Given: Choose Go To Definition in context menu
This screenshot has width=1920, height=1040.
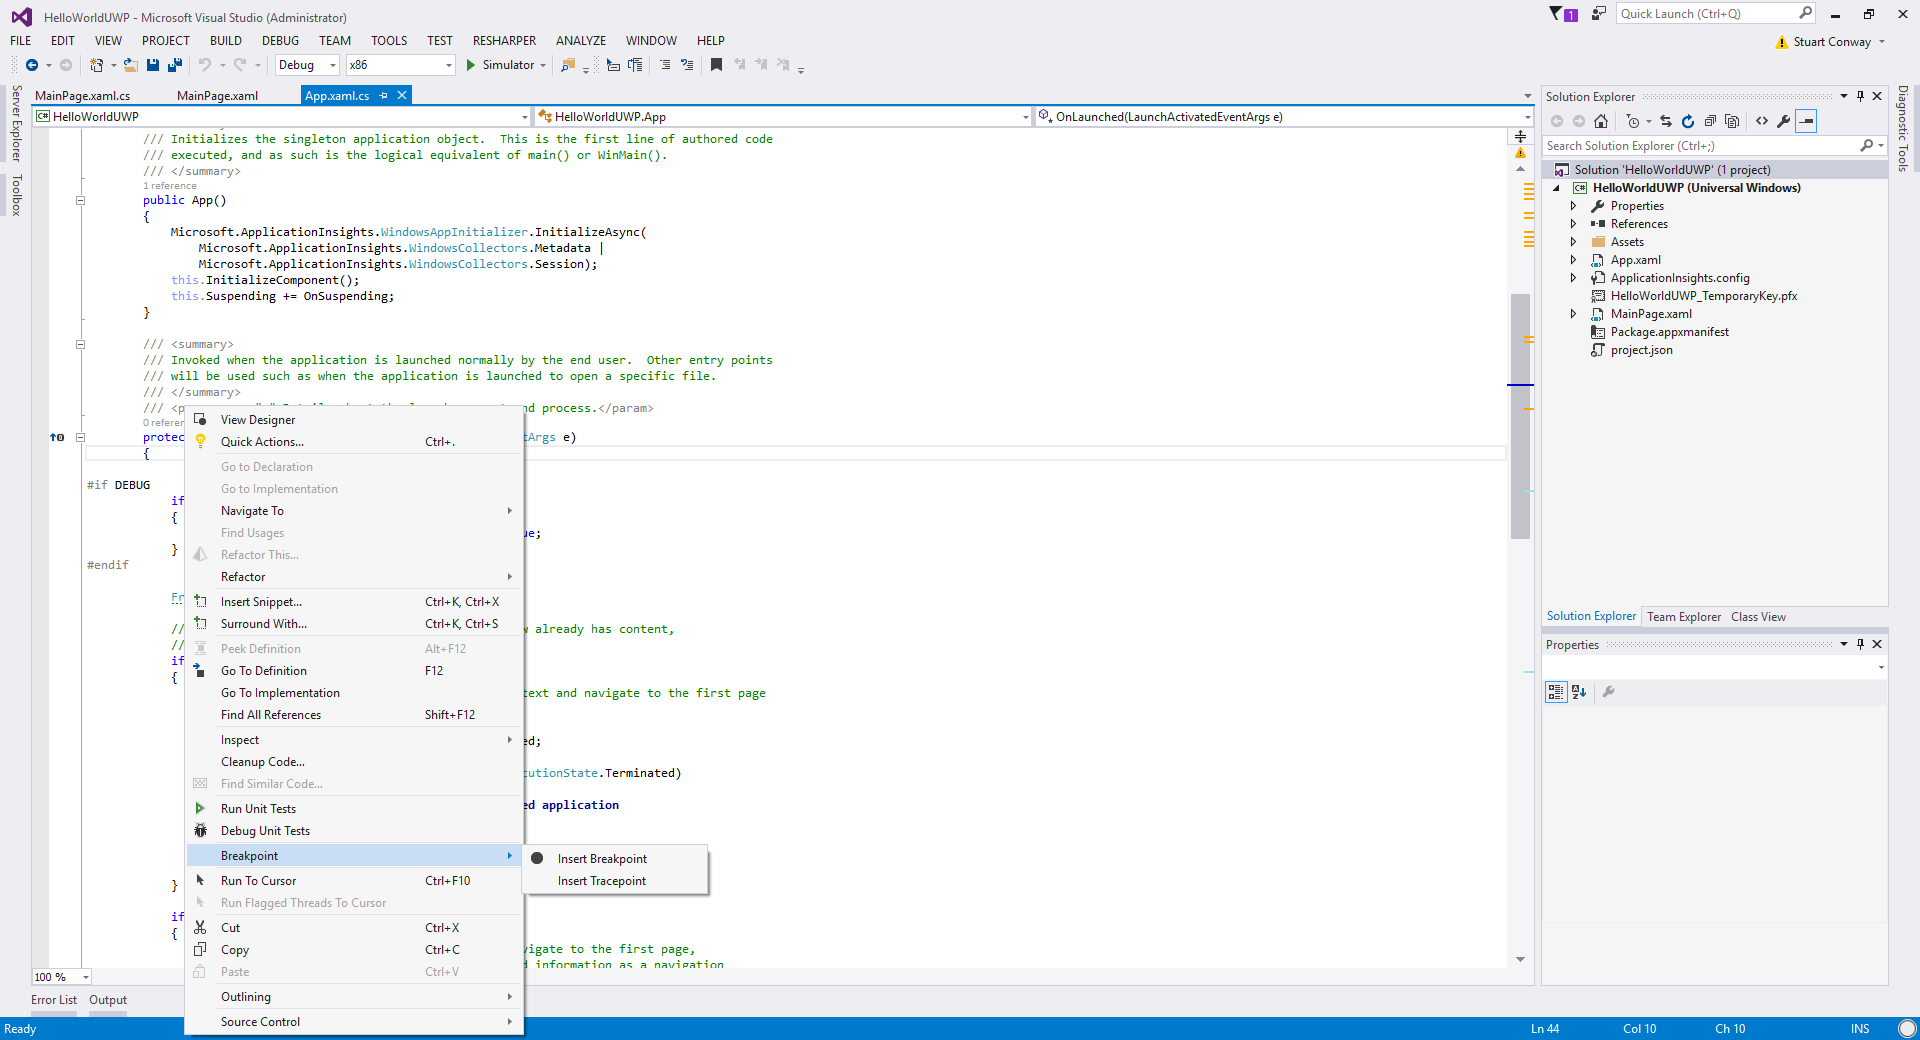Looking at the screenshot, I should point(355,671).
